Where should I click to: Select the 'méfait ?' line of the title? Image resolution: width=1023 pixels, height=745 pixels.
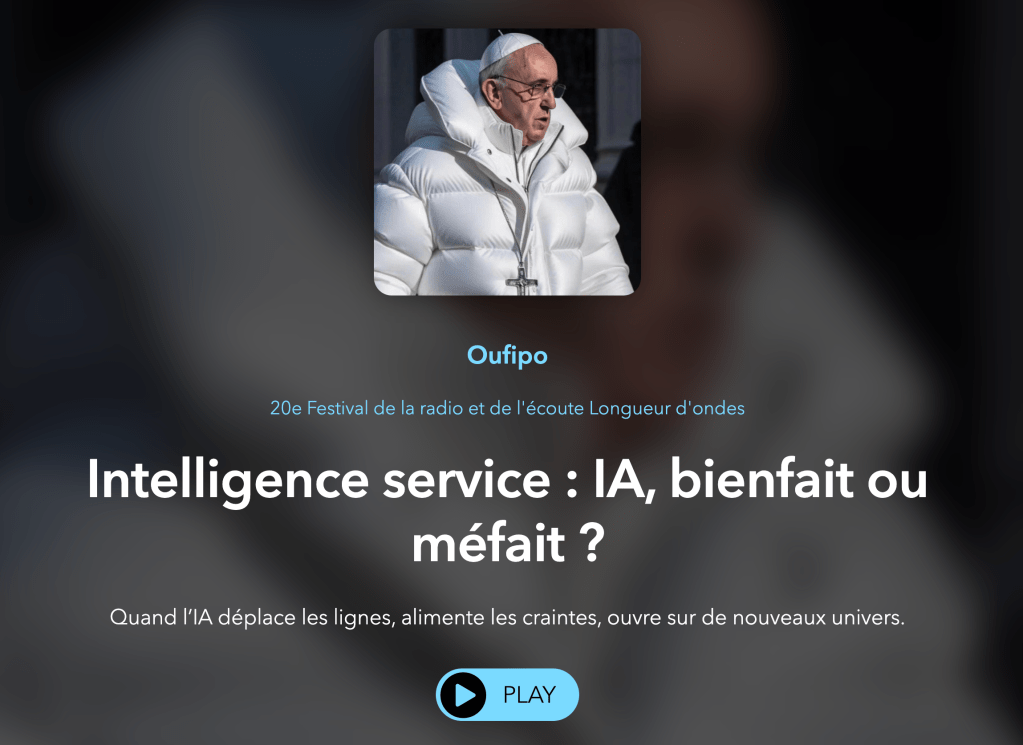pyautogui.click(x=508, y=543)
